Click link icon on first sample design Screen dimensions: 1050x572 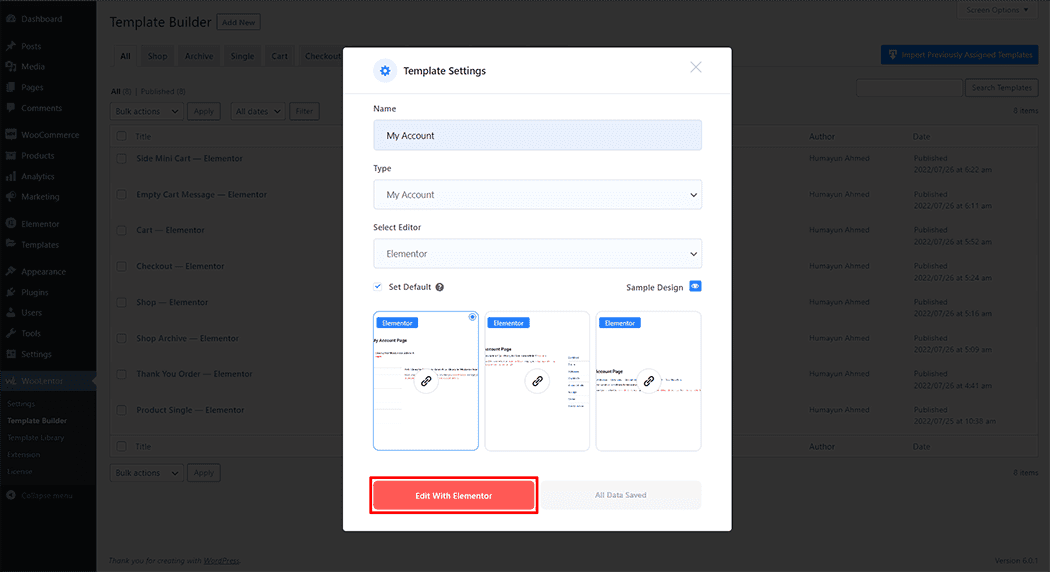[426, 381]
